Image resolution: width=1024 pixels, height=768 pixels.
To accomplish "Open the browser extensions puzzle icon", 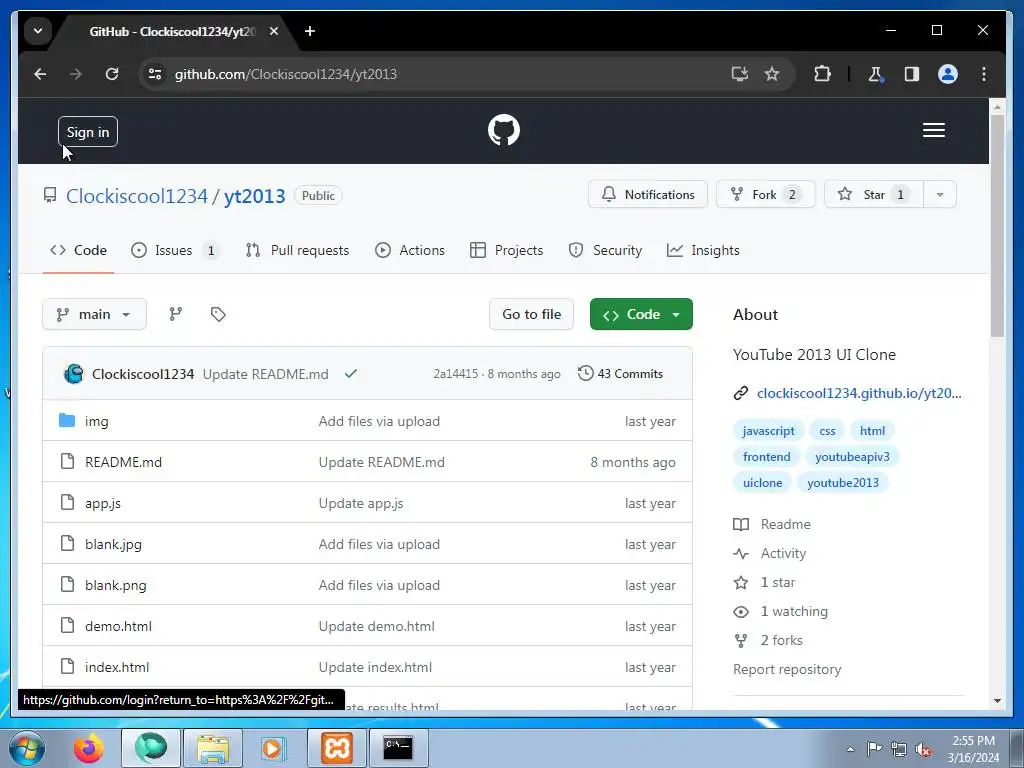I will [x=822, y=74].
